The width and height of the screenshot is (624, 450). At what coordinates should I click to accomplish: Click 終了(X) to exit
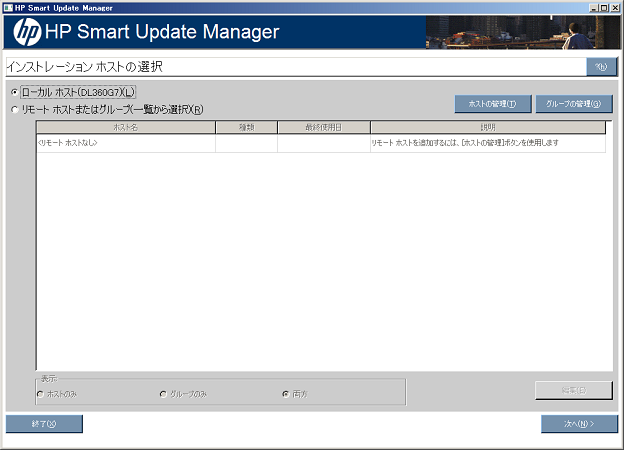click(44, 424)
